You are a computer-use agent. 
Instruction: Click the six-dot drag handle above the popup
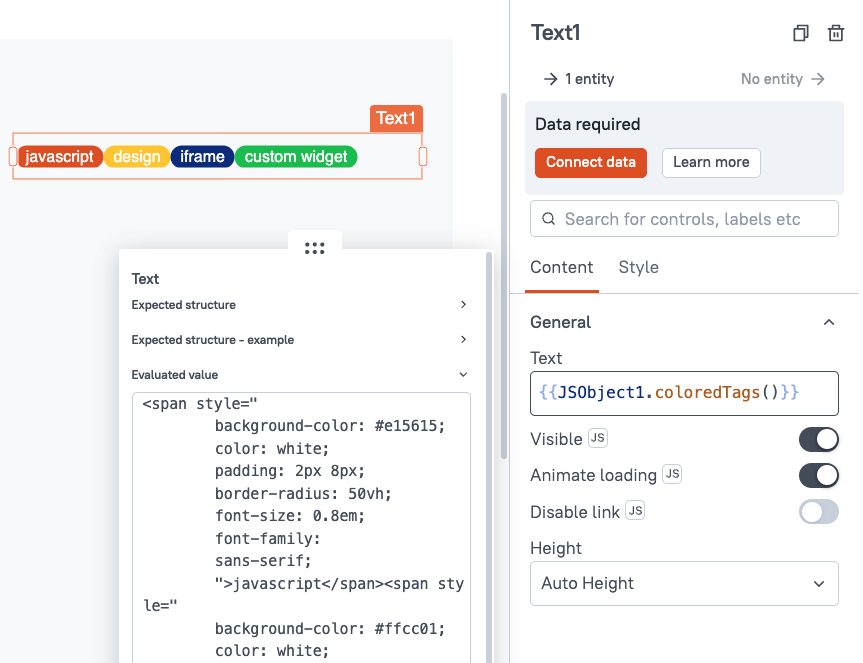pyautogui.click(x=314, y=248)
